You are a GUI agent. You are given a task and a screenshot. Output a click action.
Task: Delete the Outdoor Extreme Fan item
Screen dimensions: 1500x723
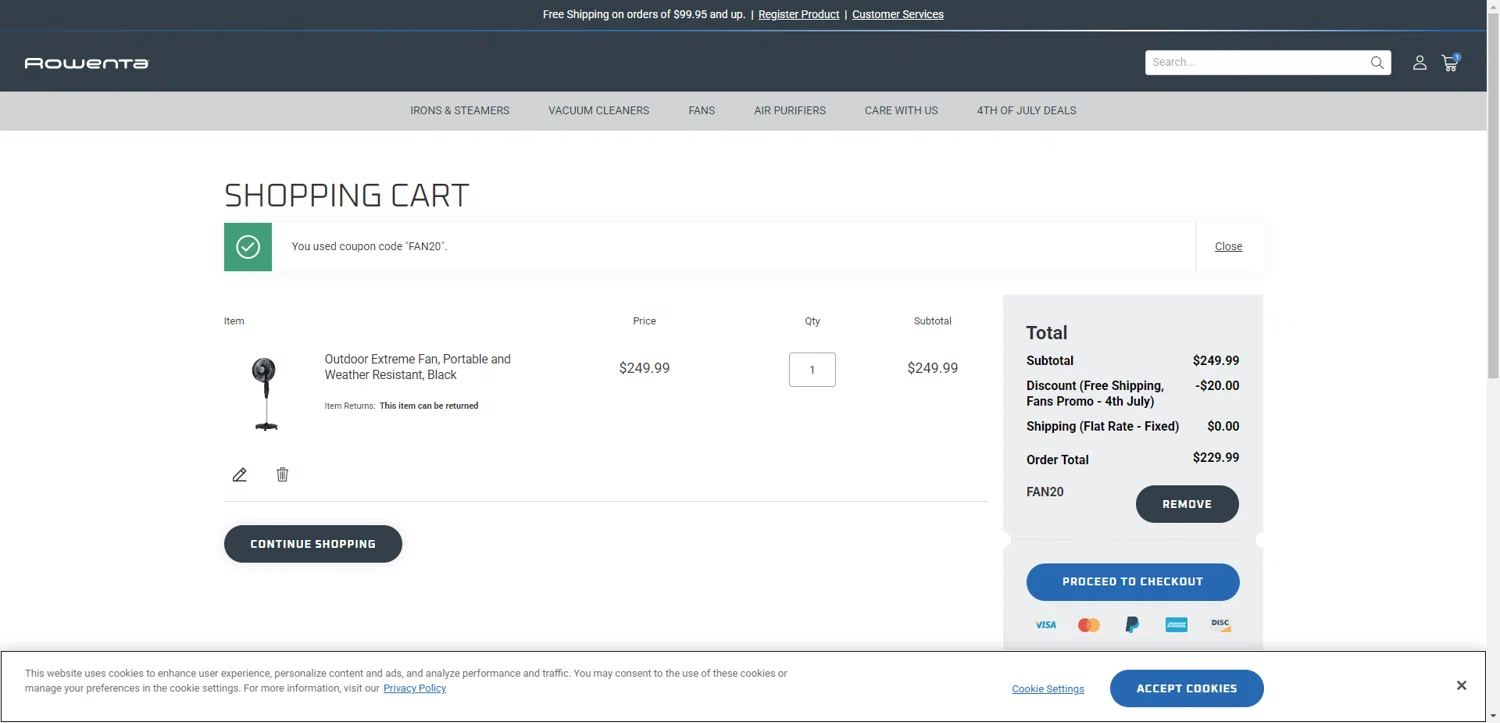click(282, 475)
